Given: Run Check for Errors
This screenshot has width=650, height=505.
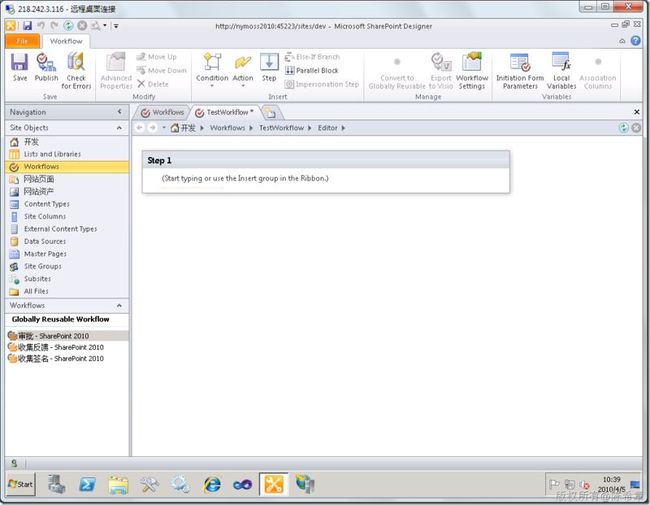Looking at the screenshot, I should pos(76,71).
